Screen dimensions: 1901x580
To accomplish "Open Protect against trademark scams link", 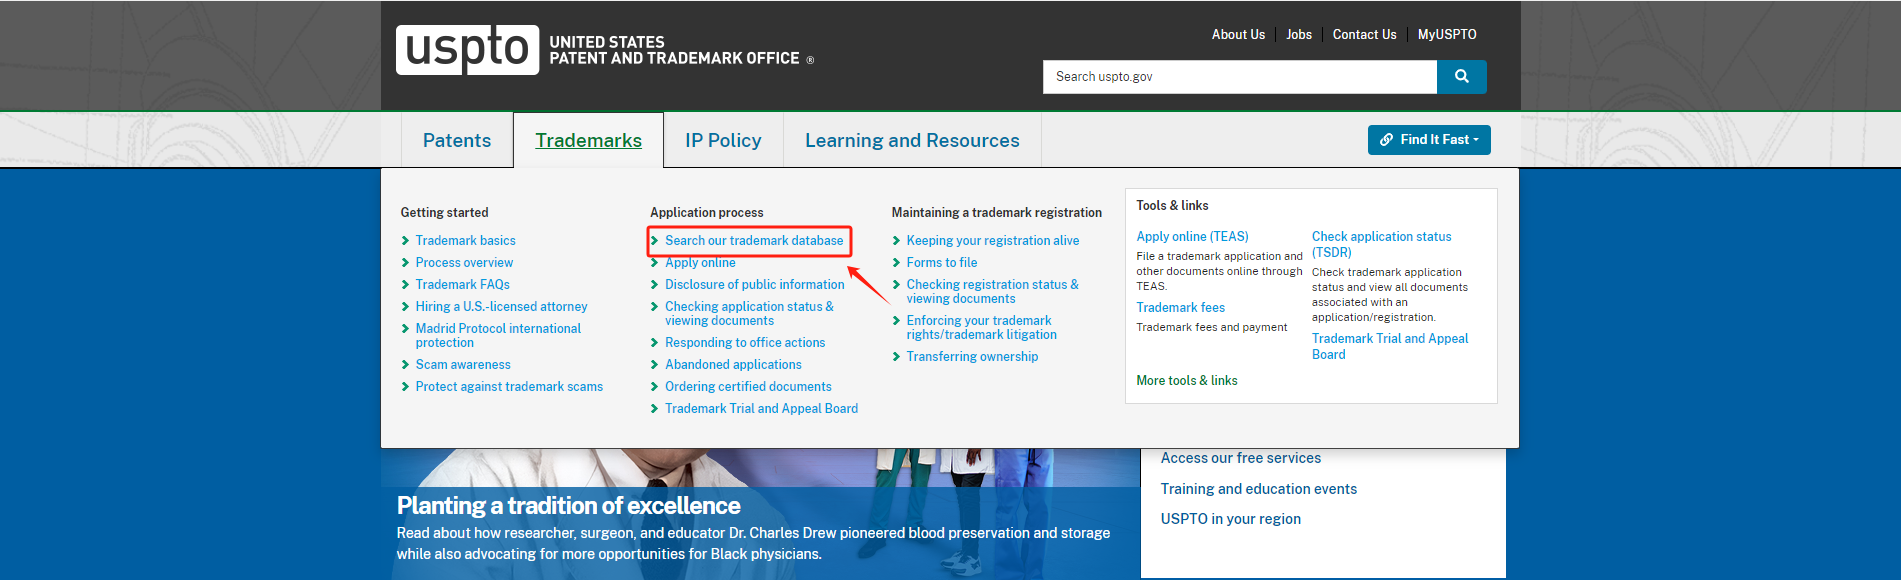I will pyautogui.click(x=509, y=387).
